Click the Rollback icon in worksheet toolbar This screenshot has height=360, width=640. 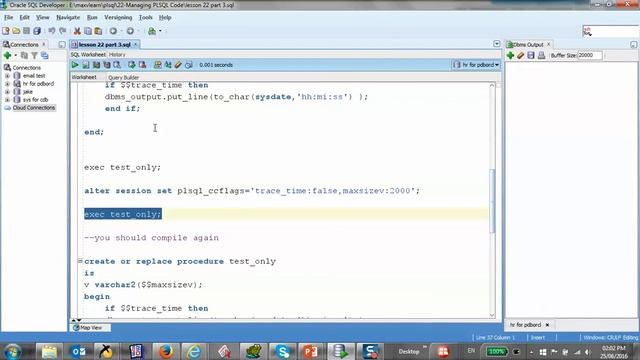(142, 65)
